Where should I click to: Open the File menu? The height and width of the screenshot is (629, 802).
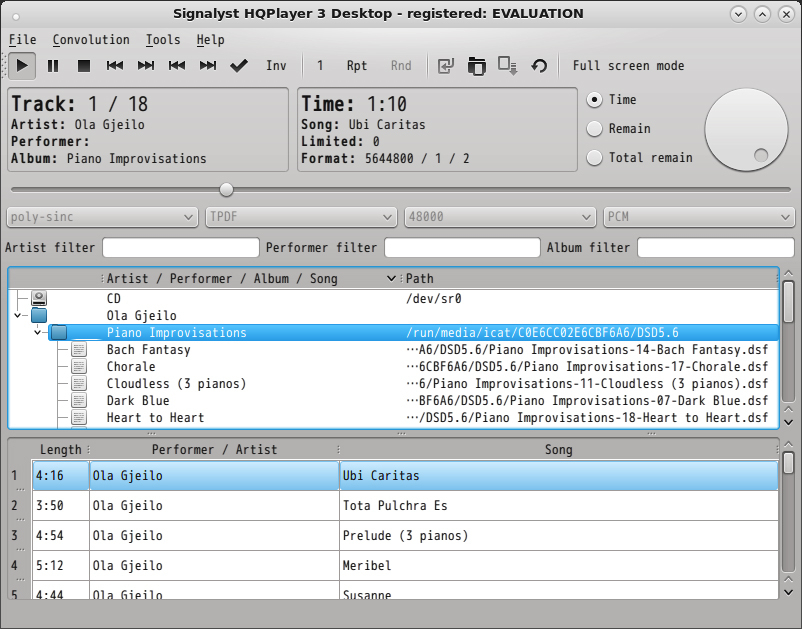[x=23, y=40]
